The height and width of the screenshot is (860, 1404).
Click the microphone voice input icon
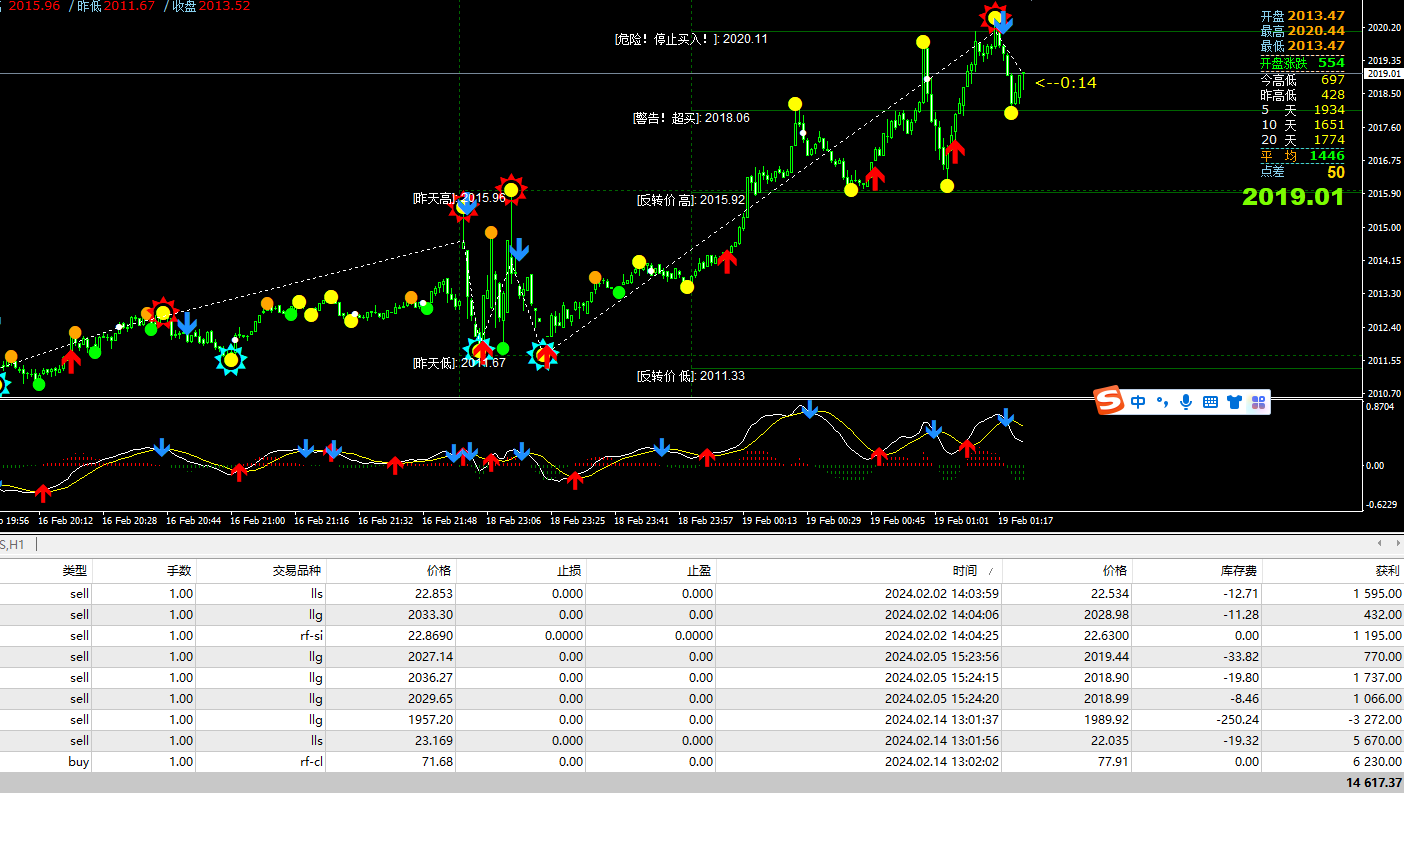tap(1186, 402)
